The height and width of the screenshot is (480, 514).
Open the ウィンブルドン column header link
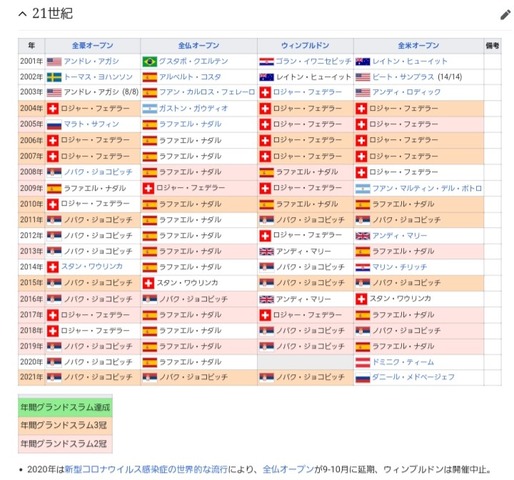(305, 45)
